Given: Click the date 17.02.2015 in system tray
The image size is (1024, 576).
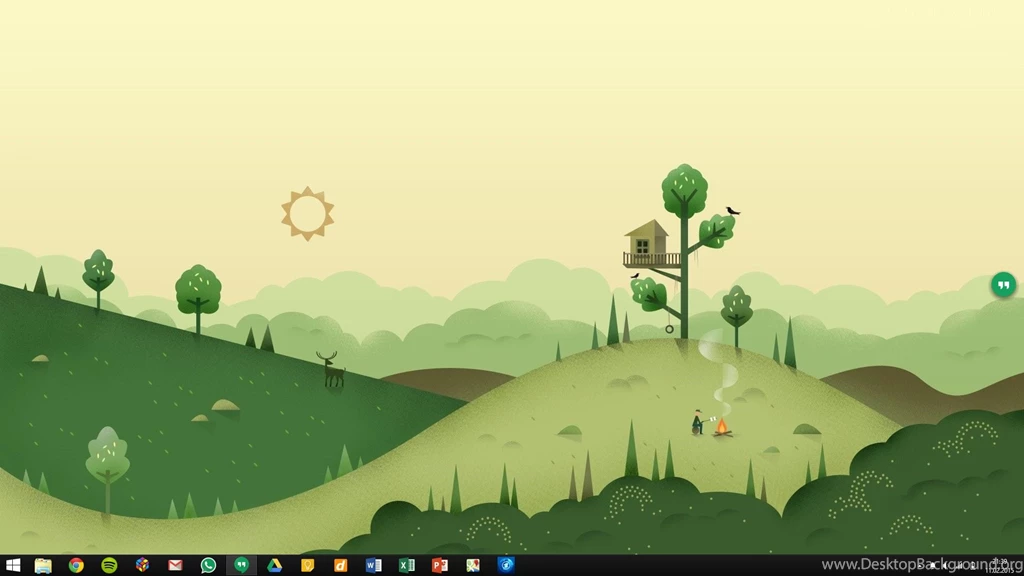Looking at the screenshot, I should point(1001,568).
